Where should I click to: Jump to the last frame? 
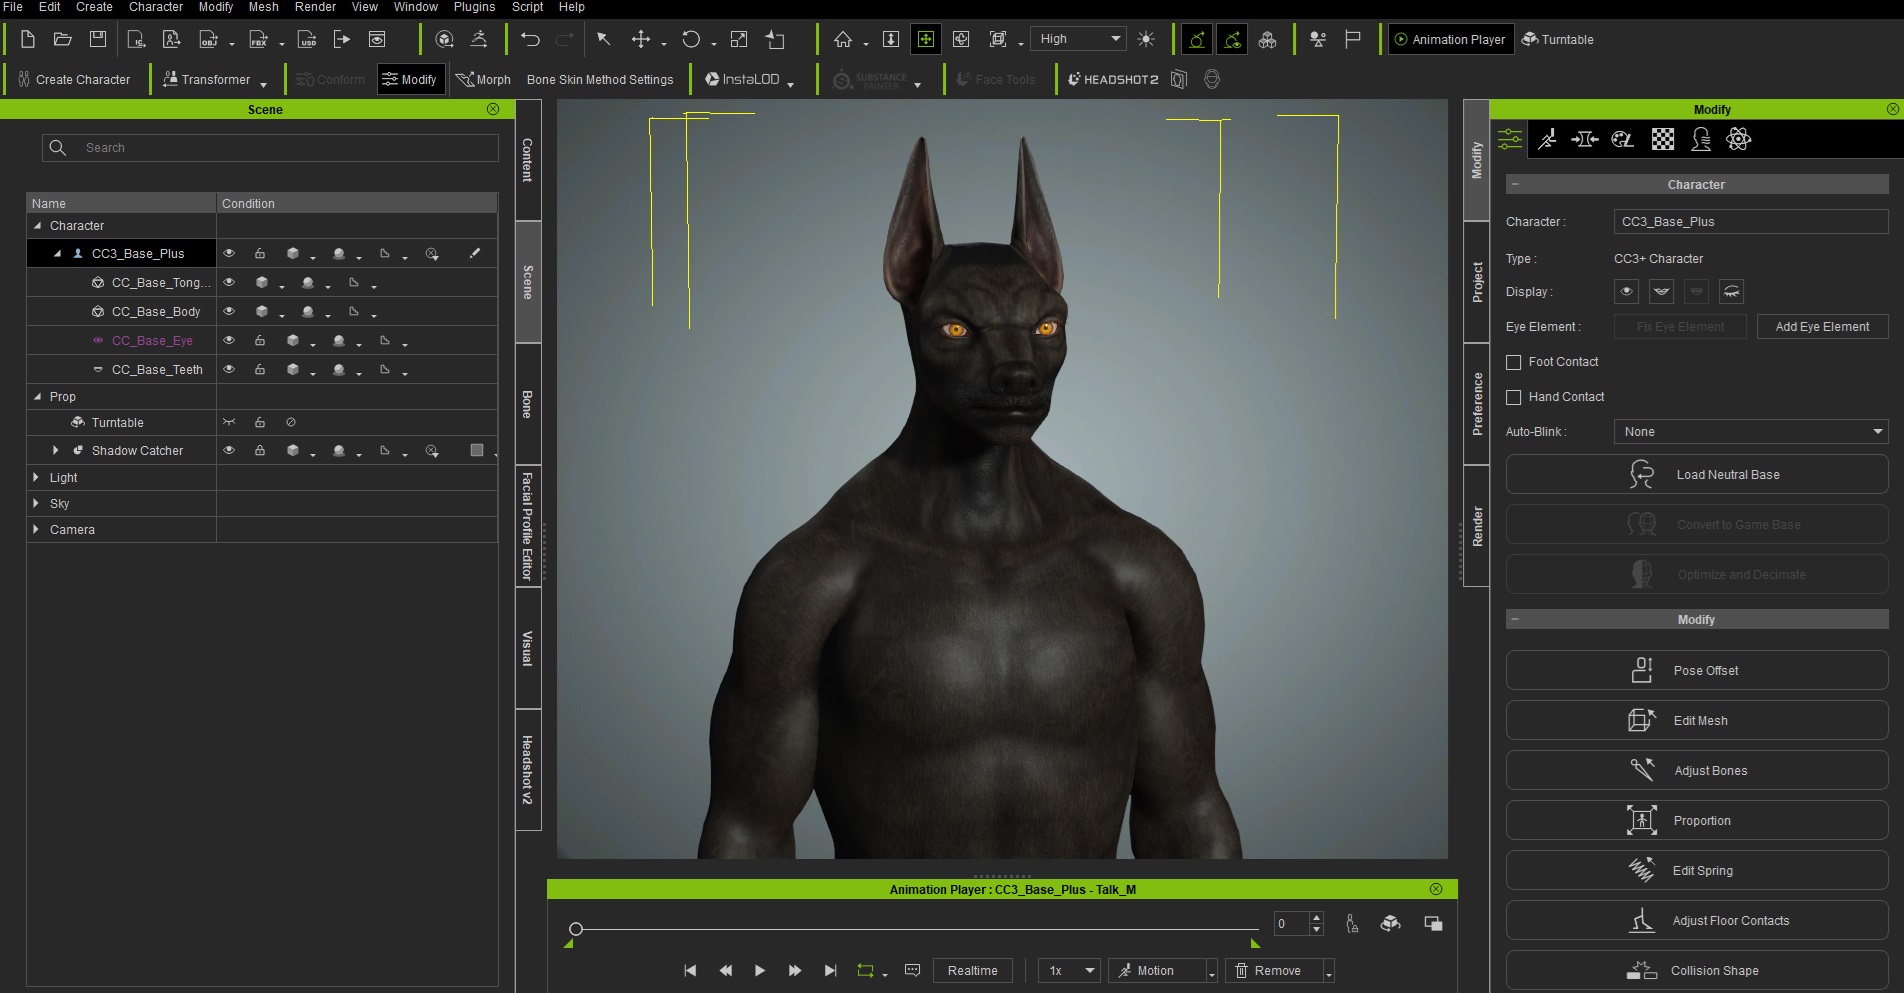[x=830, y=971]
